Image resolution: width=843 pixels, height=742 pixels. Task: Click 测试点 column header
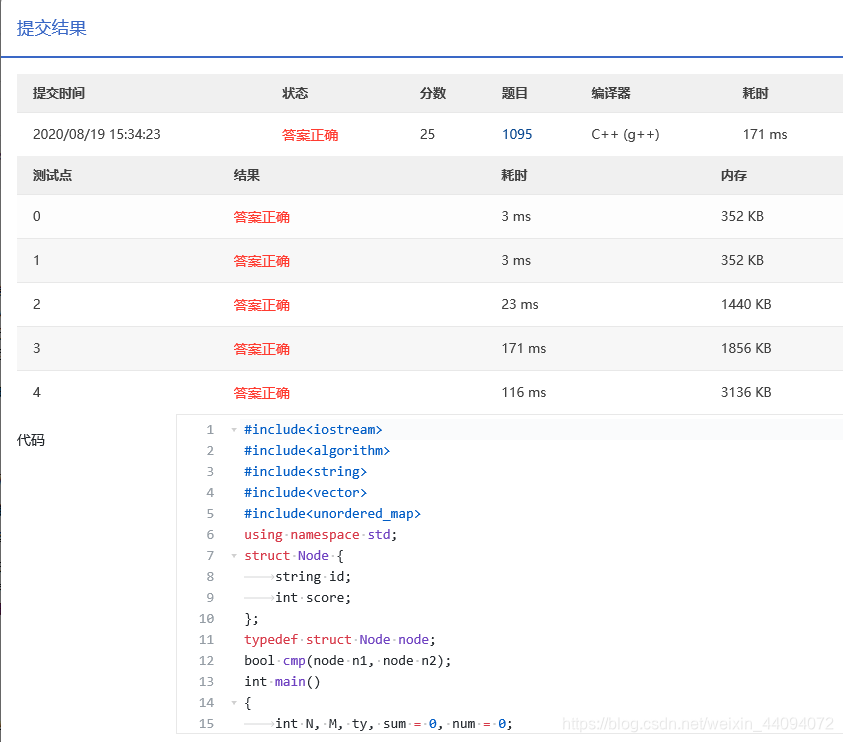point(52,175)
